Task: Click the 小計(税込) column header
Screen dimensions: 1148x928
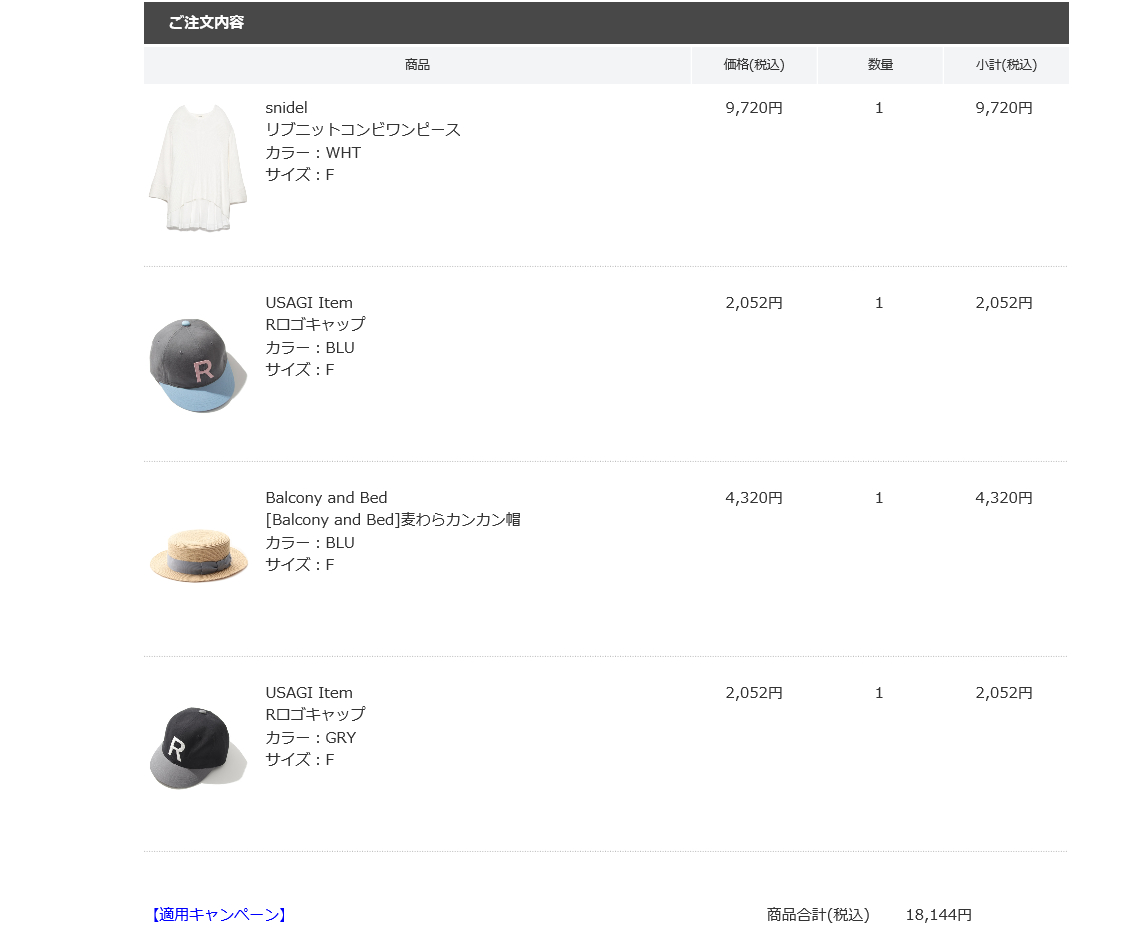Action: [x=1006, y=64]
